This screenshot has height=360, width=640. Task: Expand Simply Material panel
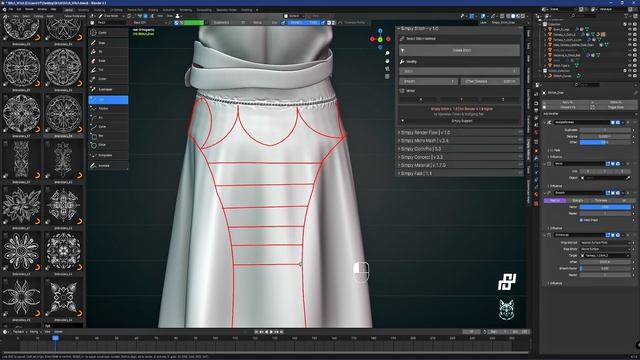(459, 165)
